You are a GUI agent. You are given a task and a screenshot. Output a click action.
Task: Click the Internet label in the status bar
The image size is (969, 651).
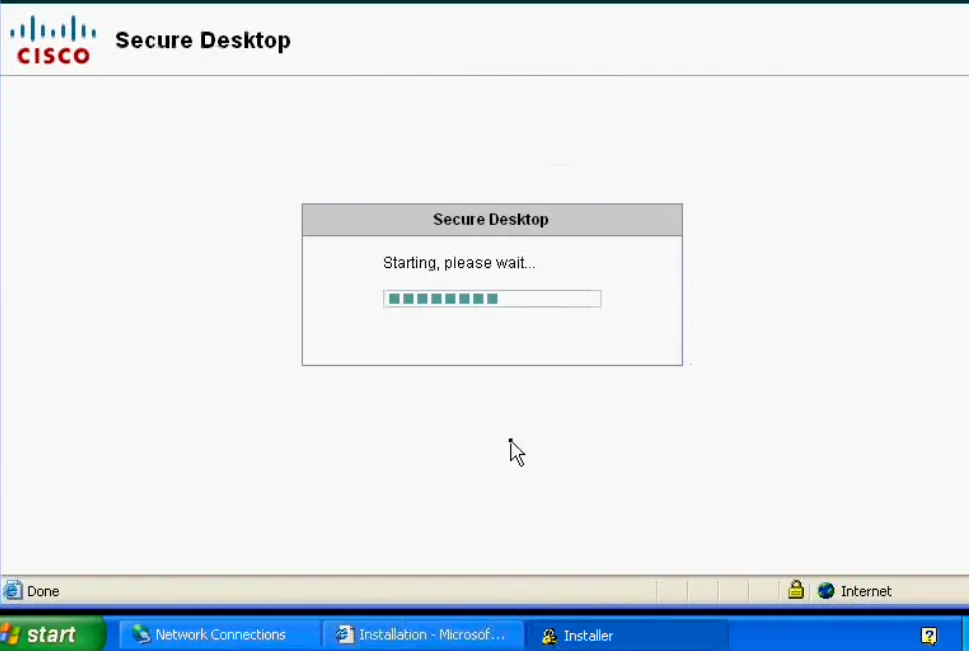(x=866, y=591)
